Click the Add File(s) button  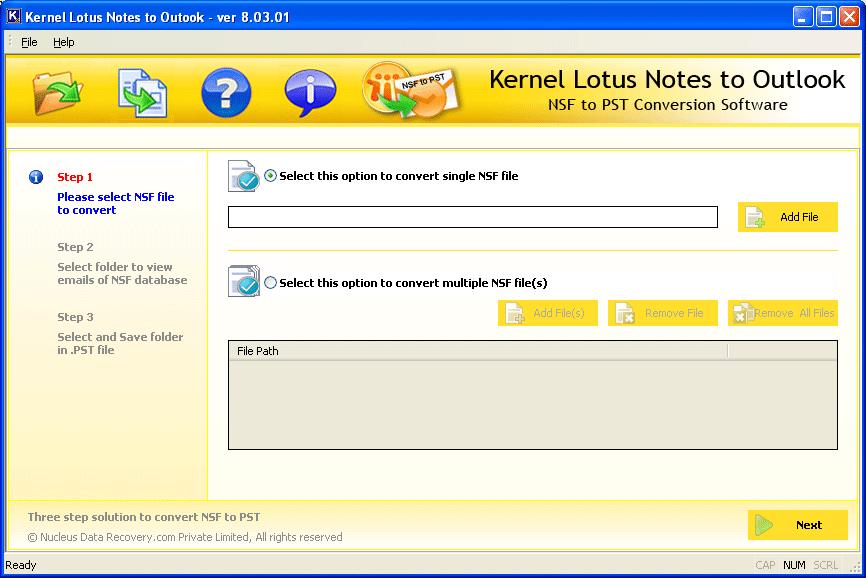[547, 313]
